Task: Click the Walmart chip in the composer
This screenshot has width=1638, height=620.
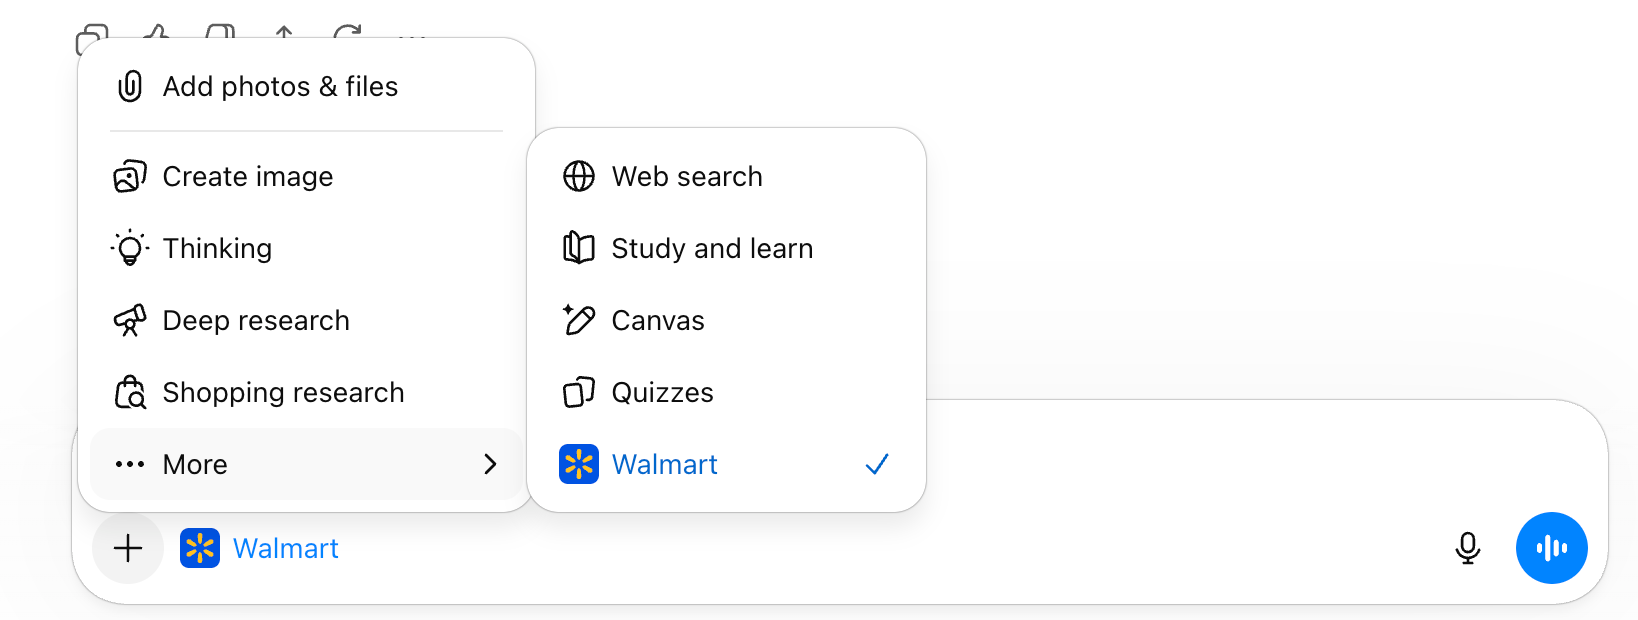Action: coord(260,548)
